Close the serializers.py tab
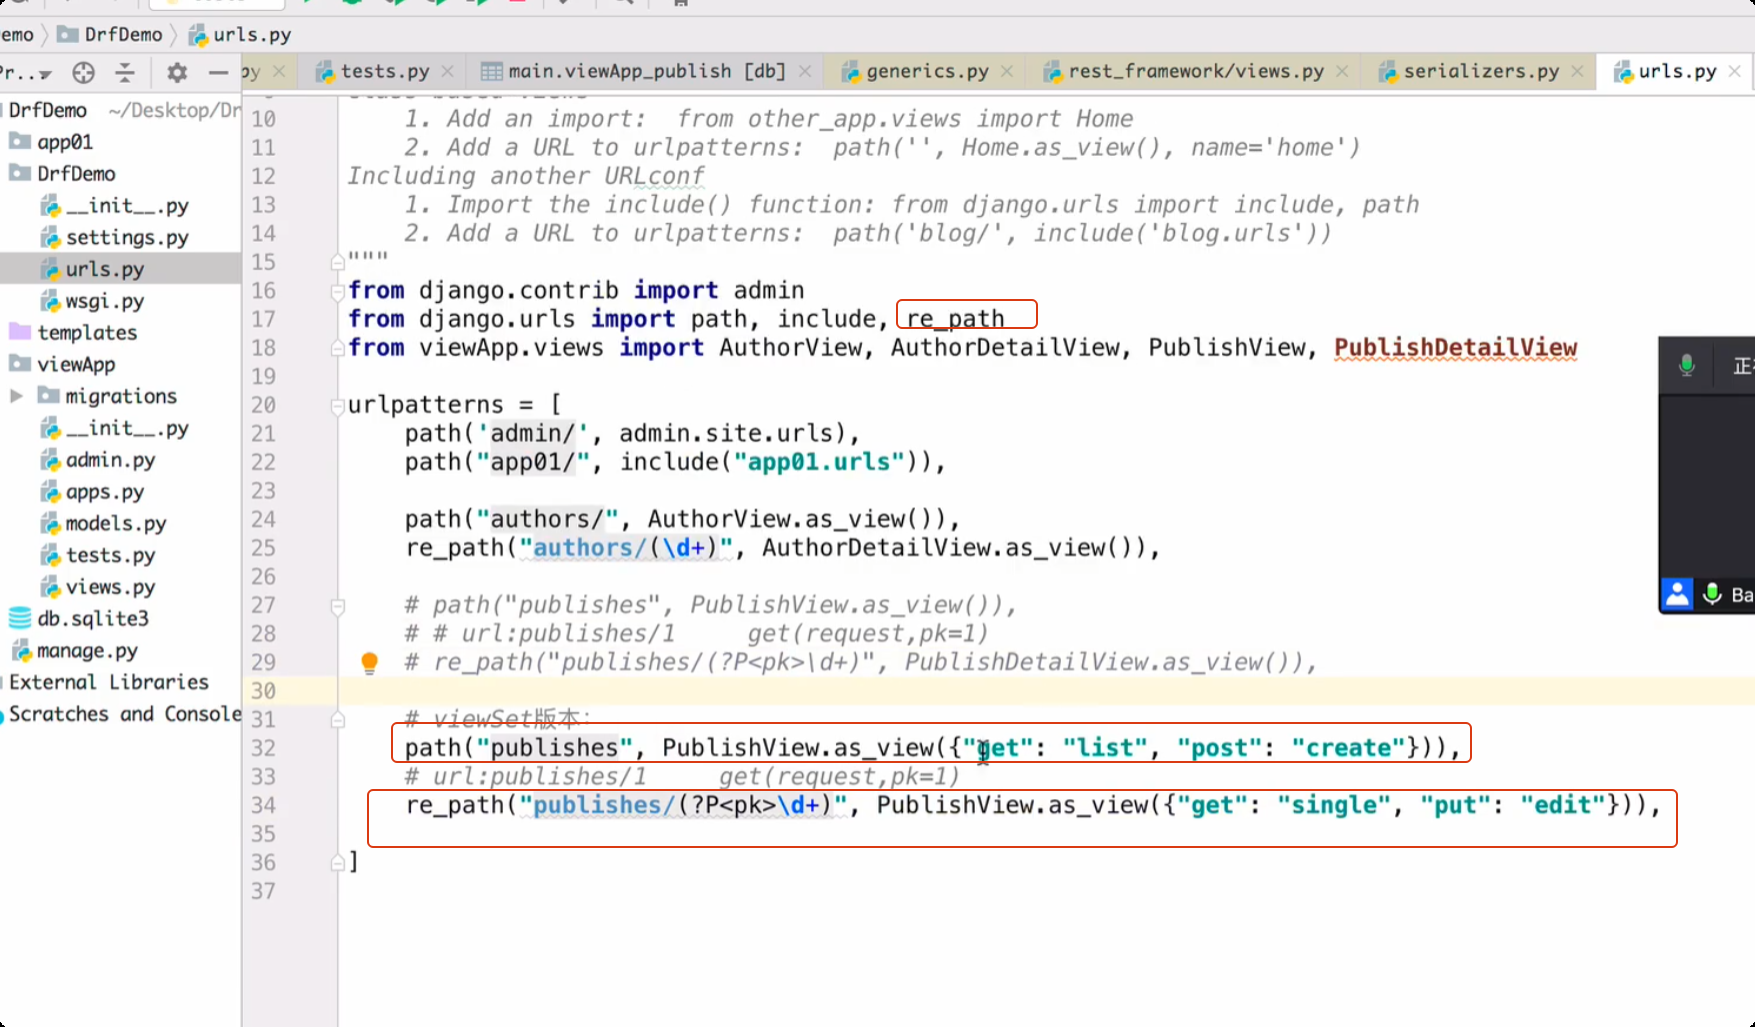Image resolution: width=1755 pixels, height=1027 pixels. click(1577, 71)
